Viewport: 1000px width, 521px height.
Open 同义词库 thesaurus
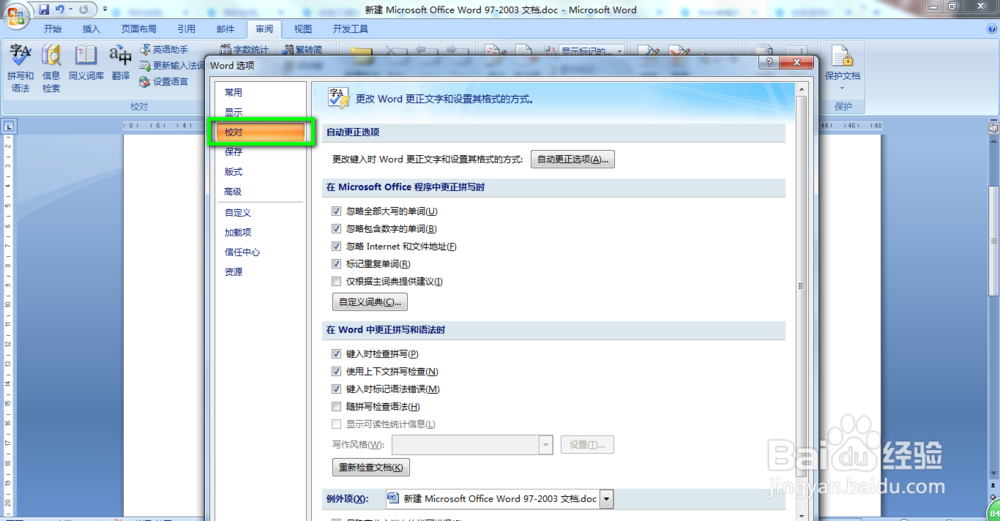(x=86, y=62)
